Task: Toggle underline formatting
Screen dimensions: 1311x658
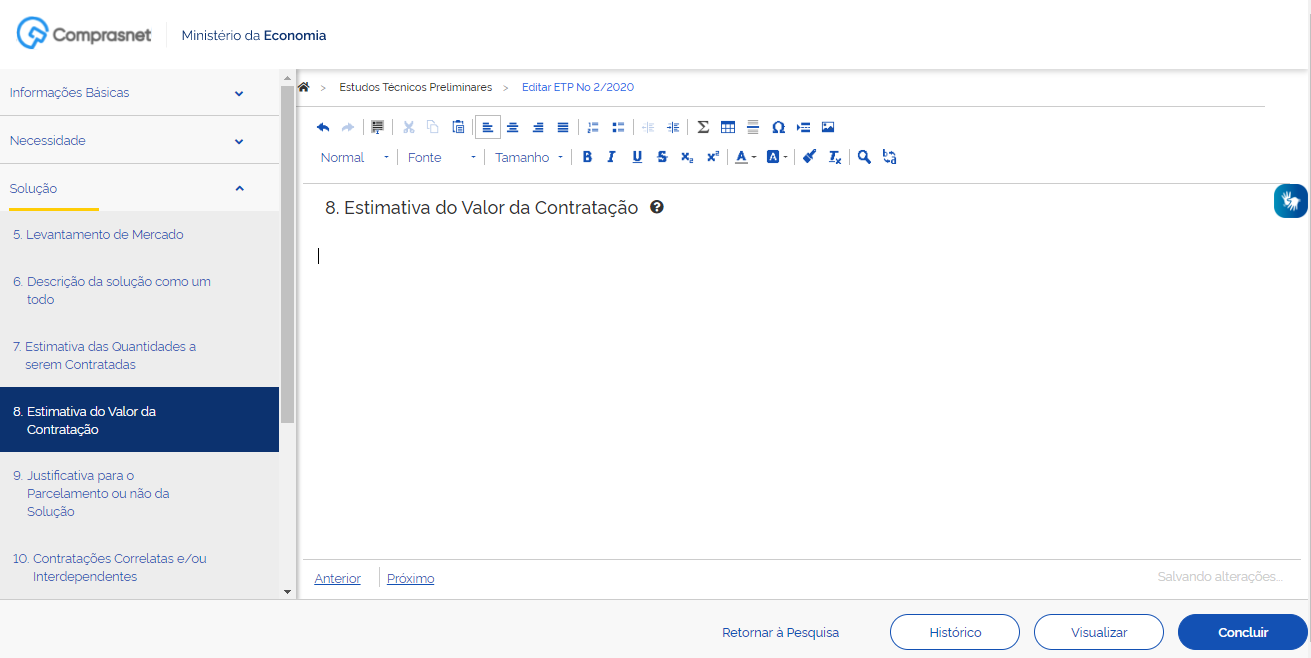Action: [637, 157]
